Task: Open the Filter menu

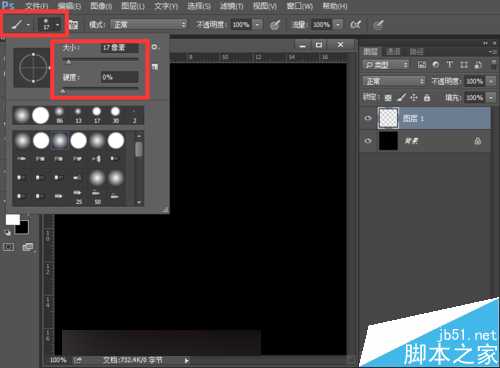Action: [232, 6]
